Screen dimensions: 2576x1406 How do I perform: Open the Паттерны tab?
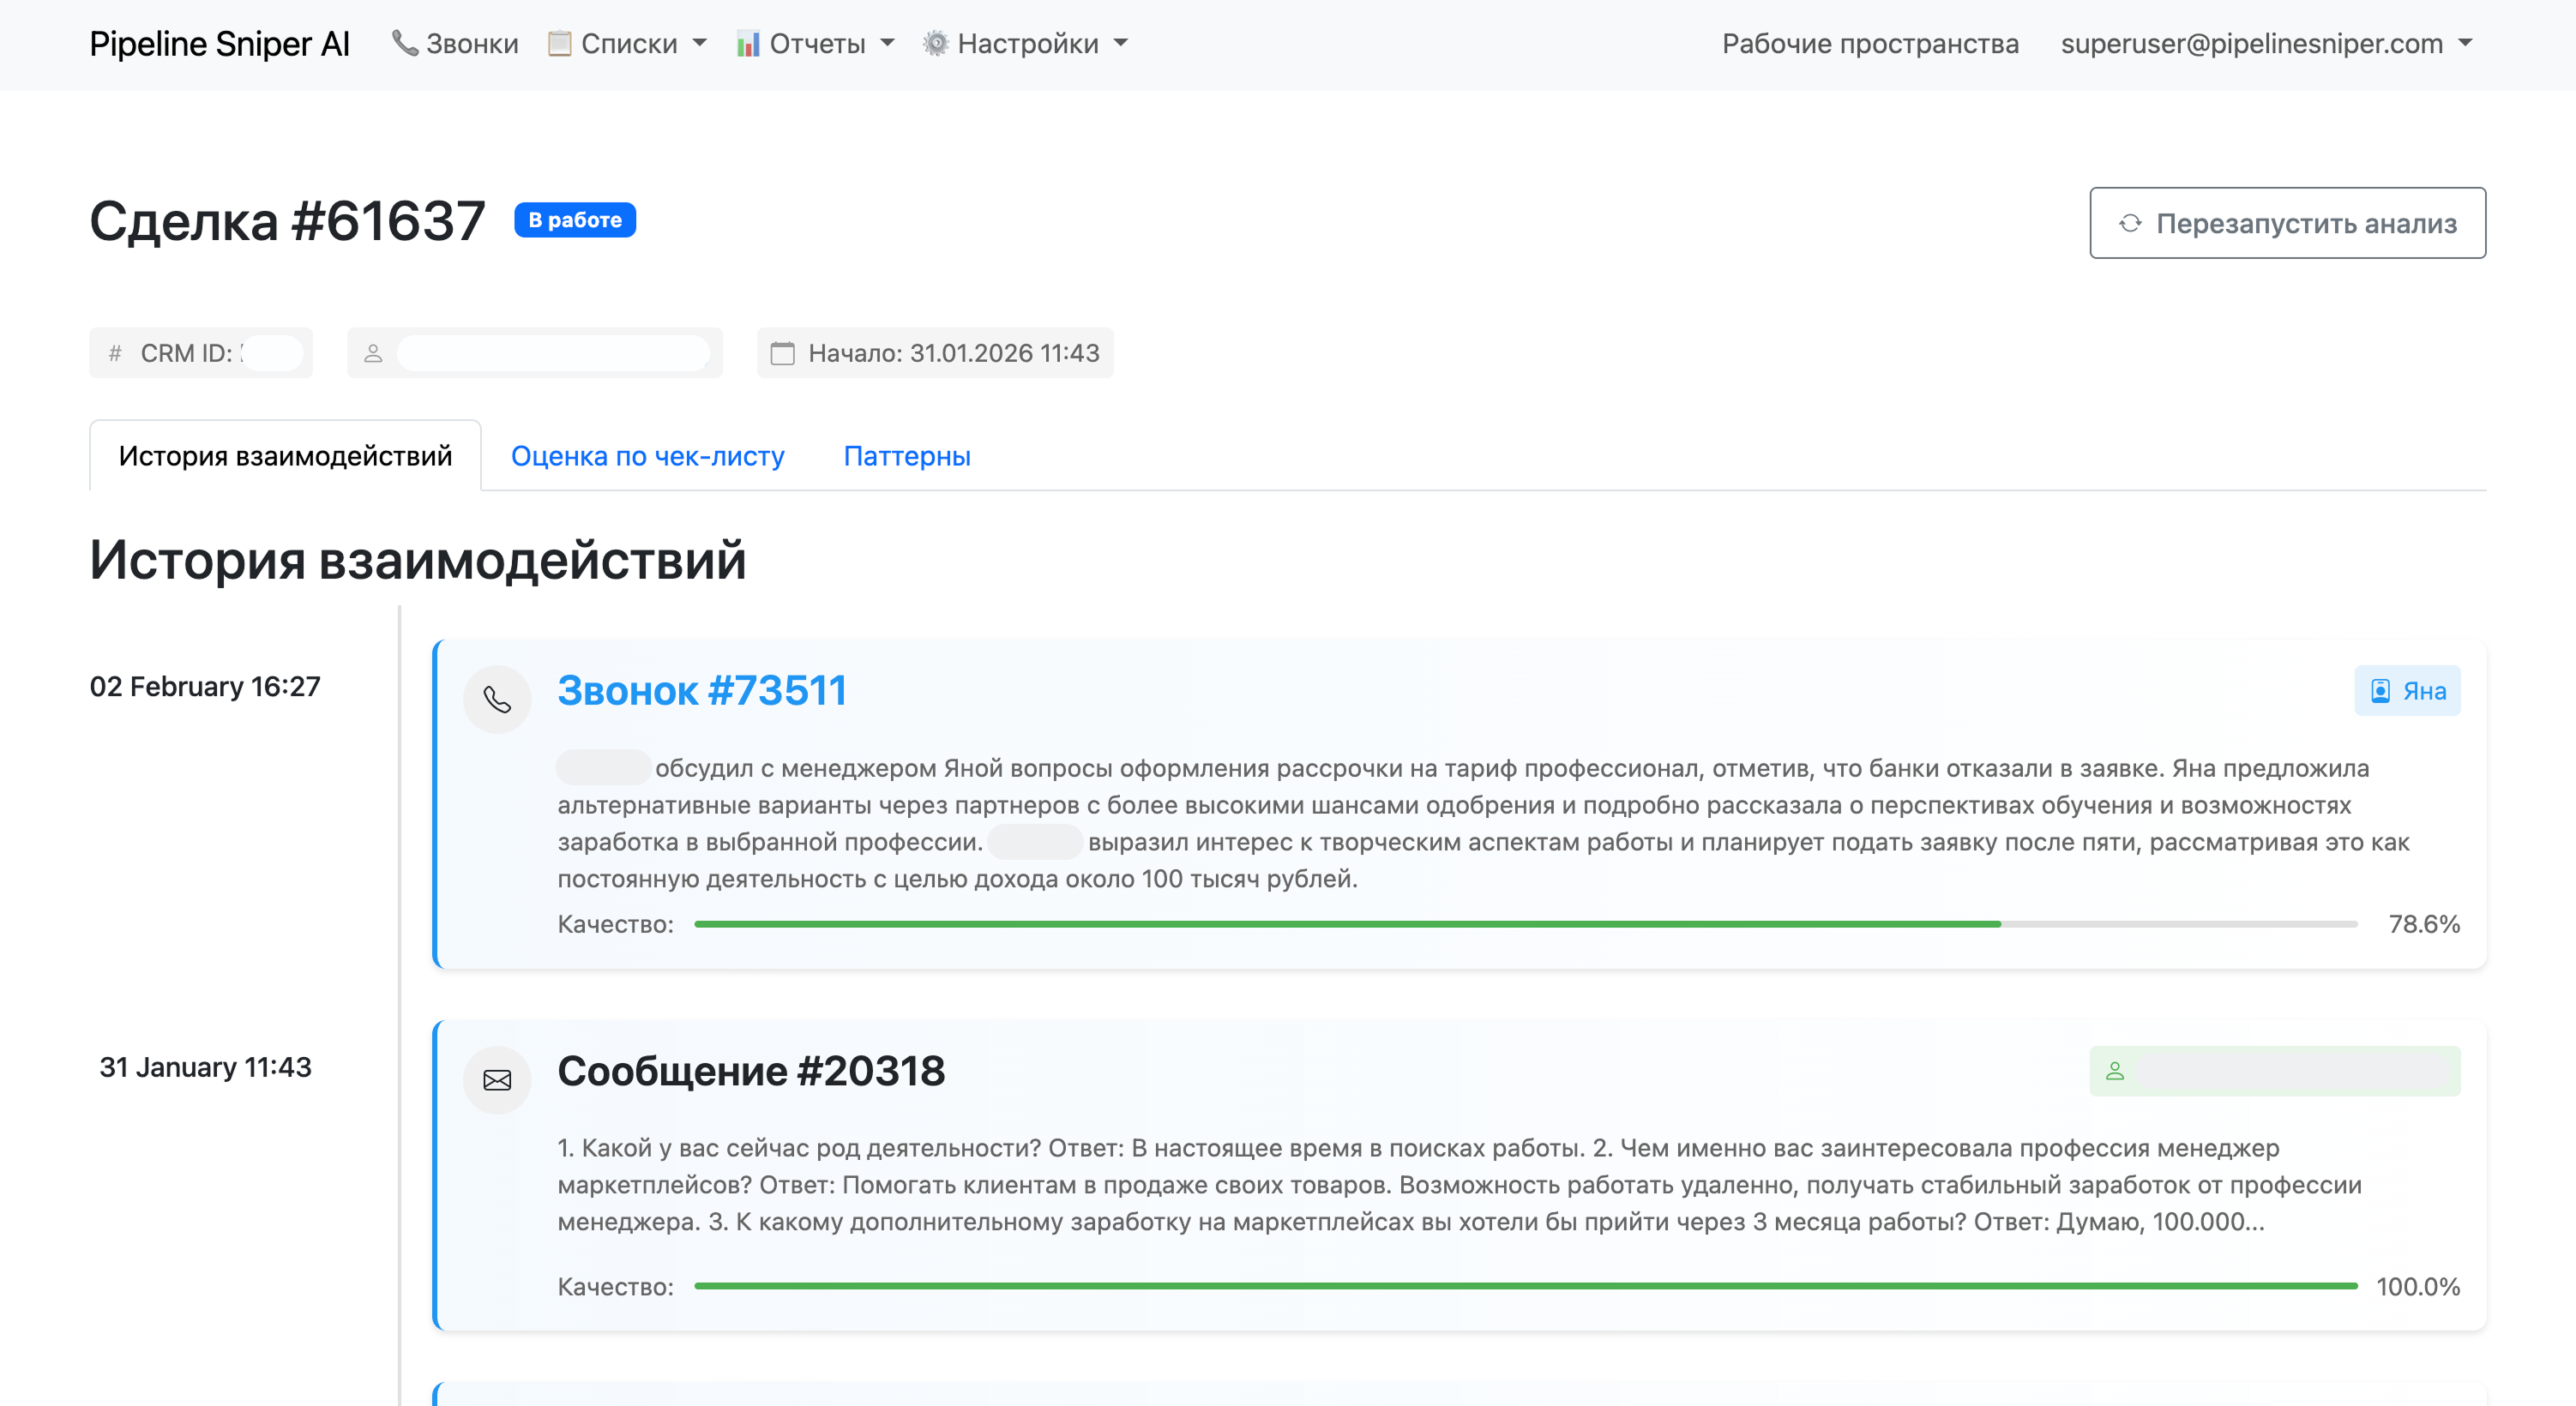[x=906, y=456]
